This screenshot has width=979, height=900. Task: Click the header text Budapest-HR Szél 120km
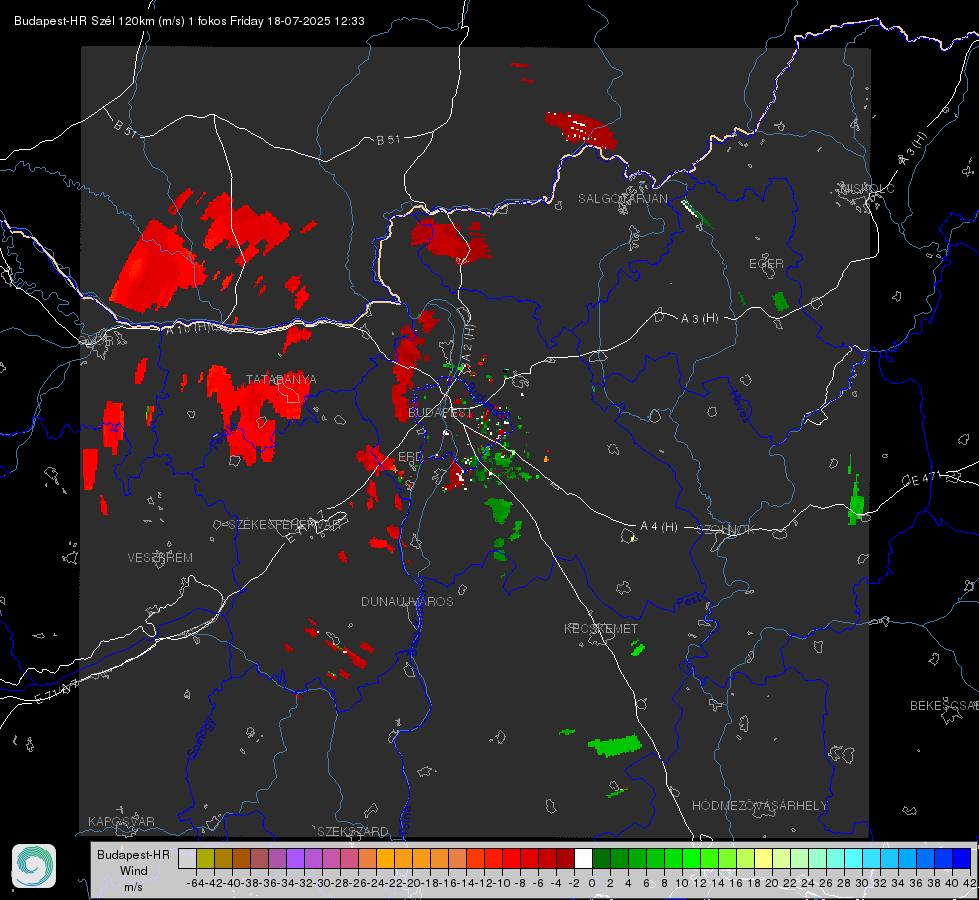point(84,21)
